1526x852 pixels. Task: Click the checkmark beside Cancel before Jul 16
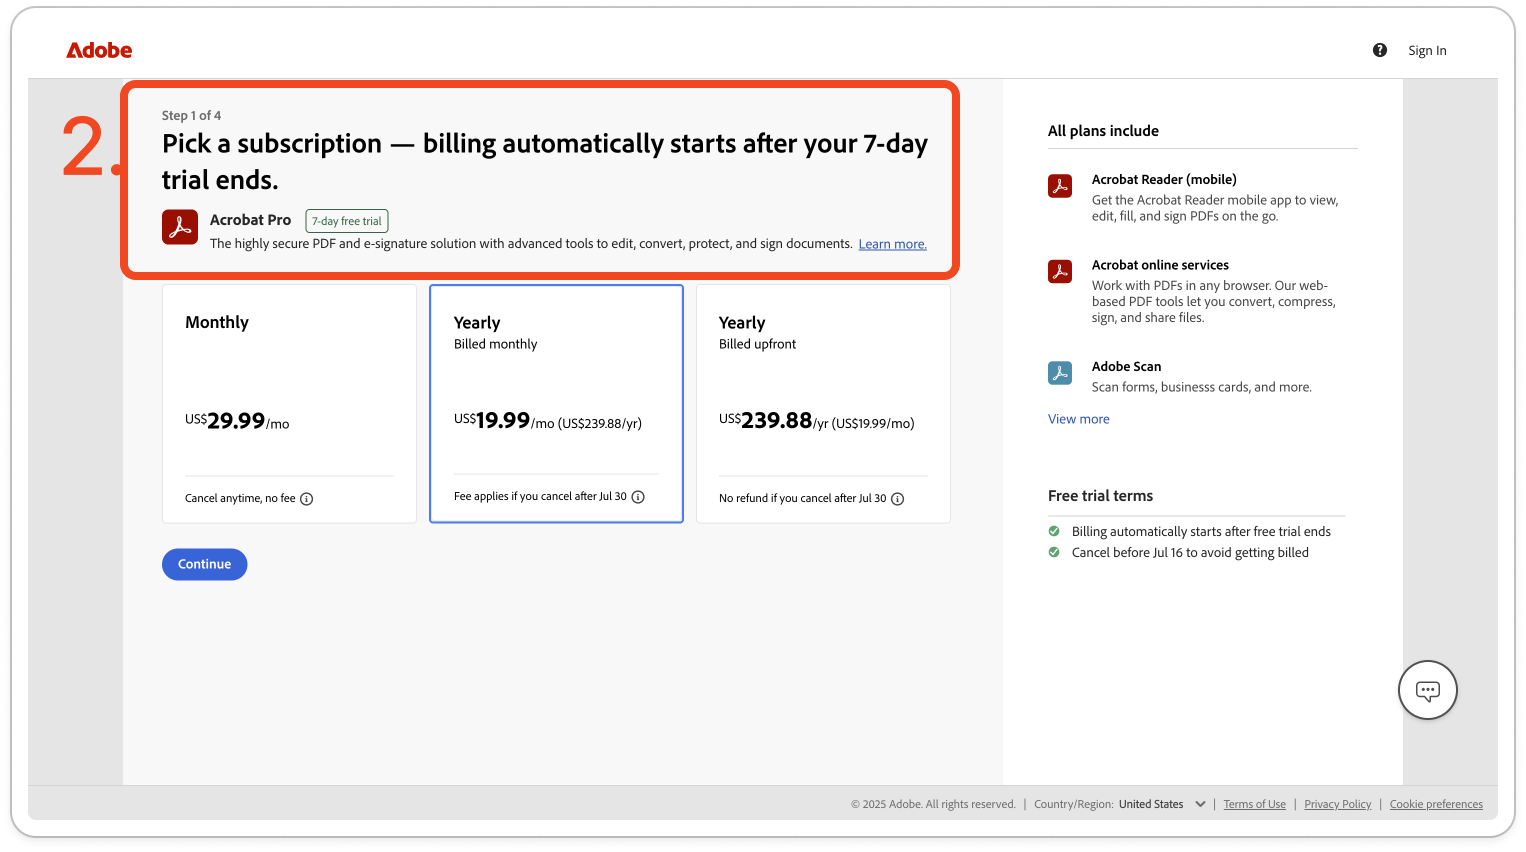pos(1054,552)
